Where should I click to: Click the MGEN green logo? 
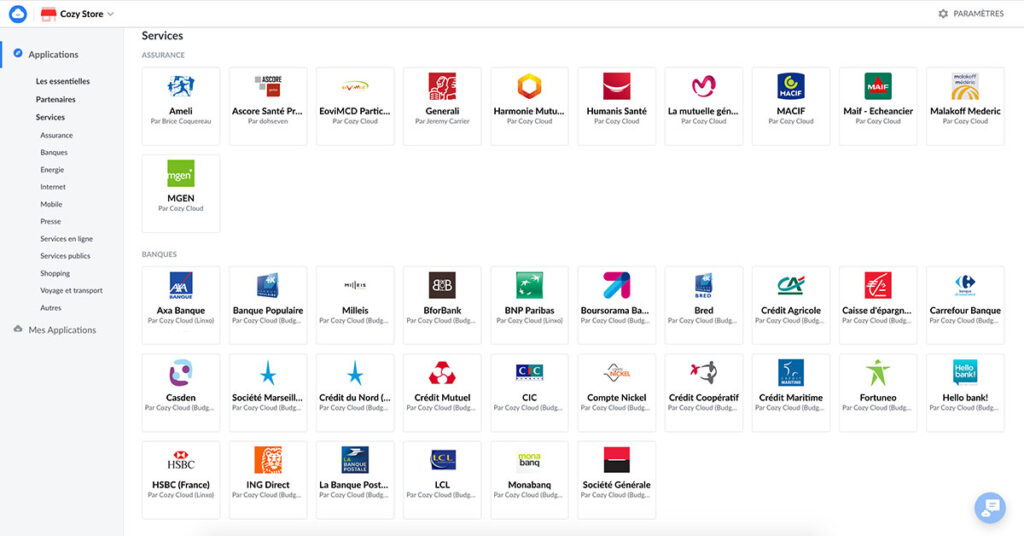point(181,174)
